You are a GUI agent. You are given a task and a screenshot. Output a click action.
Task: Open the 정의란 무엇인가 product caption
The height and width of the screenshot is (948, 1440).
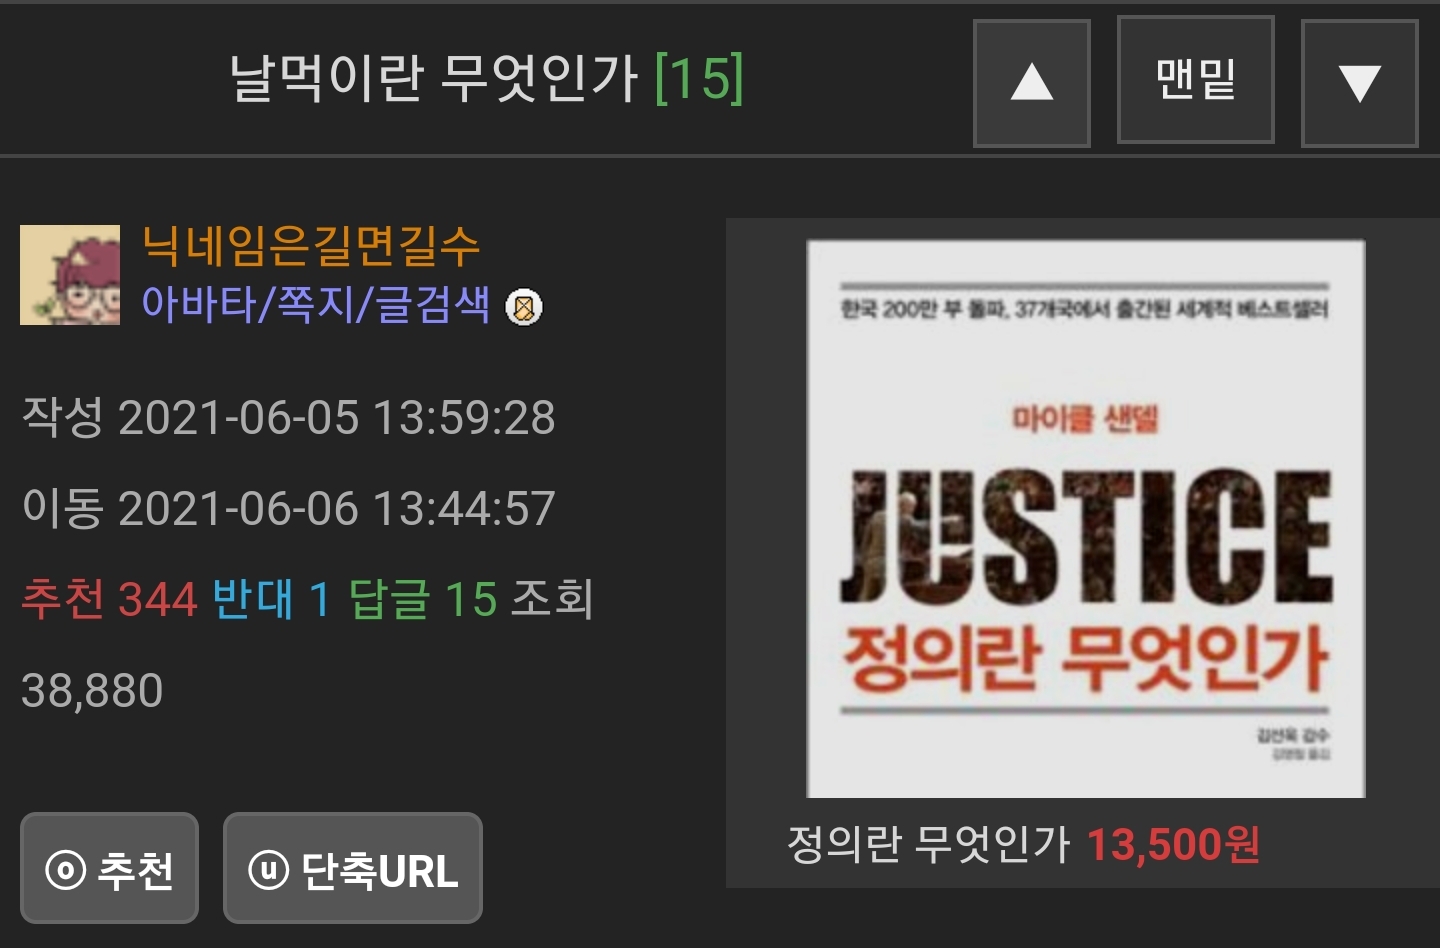pos(929,844)
